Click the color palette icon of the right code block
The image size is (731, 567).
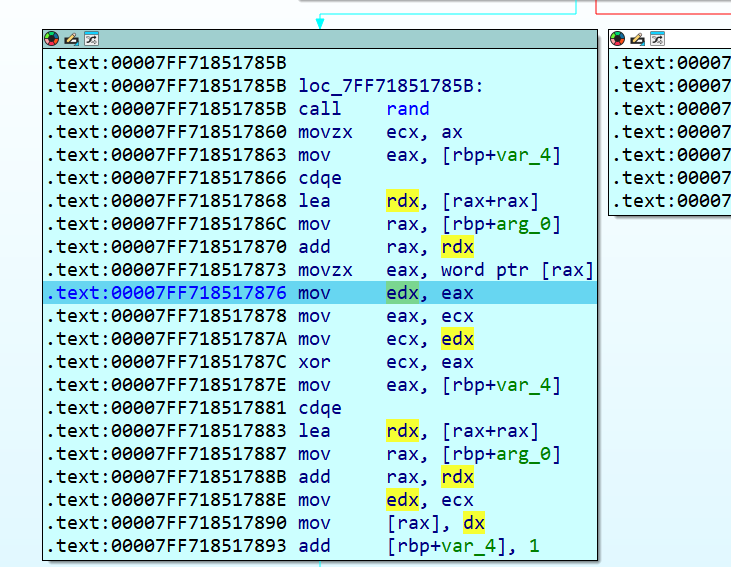(x=618, y=39)
